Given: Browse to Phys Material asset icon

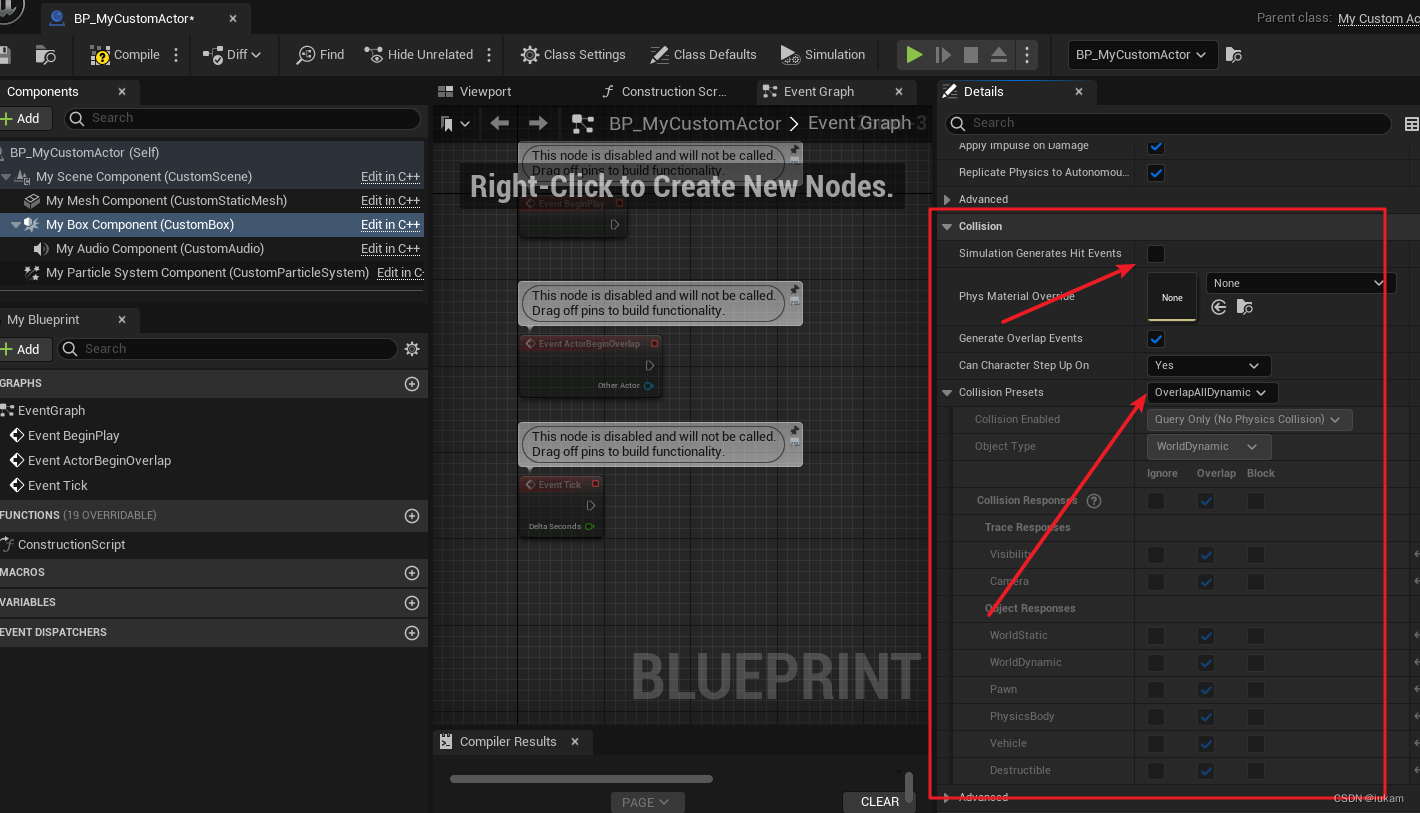Looking at the screenshot, I should [1245, 308].
